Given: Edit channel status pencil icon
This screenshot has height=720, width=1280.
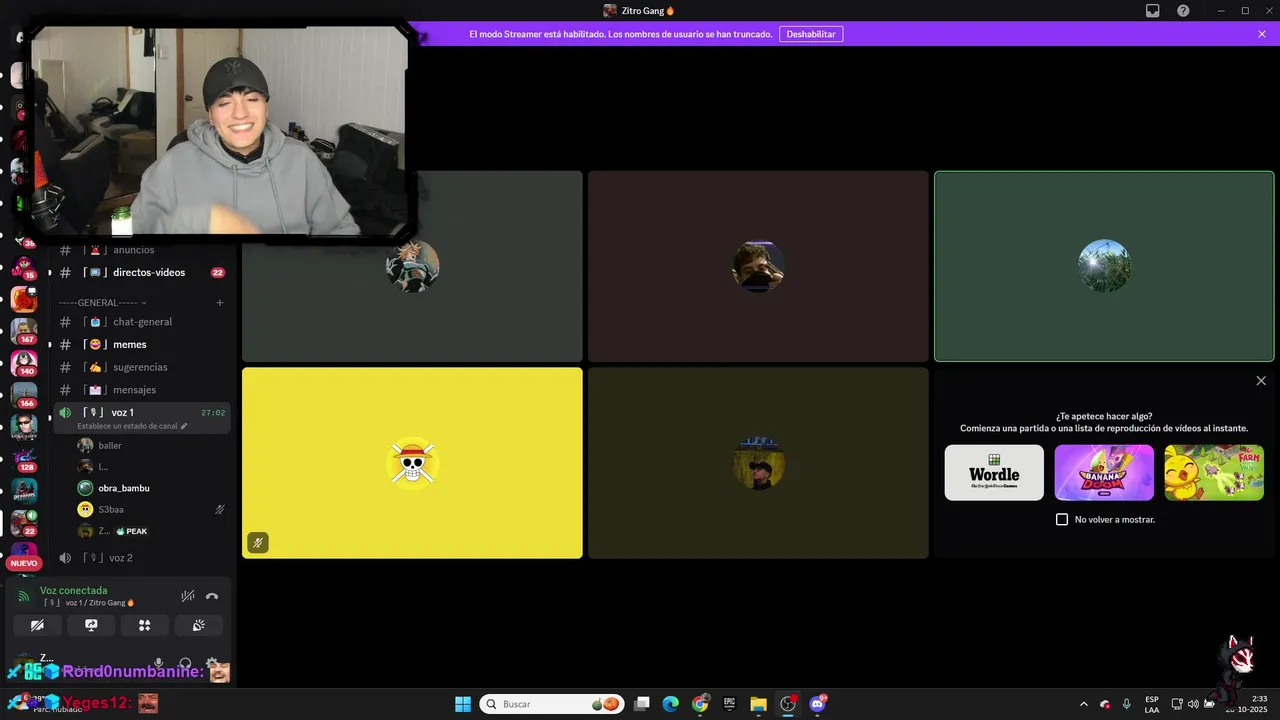Looking at the screenshot, I should [184, 426].
